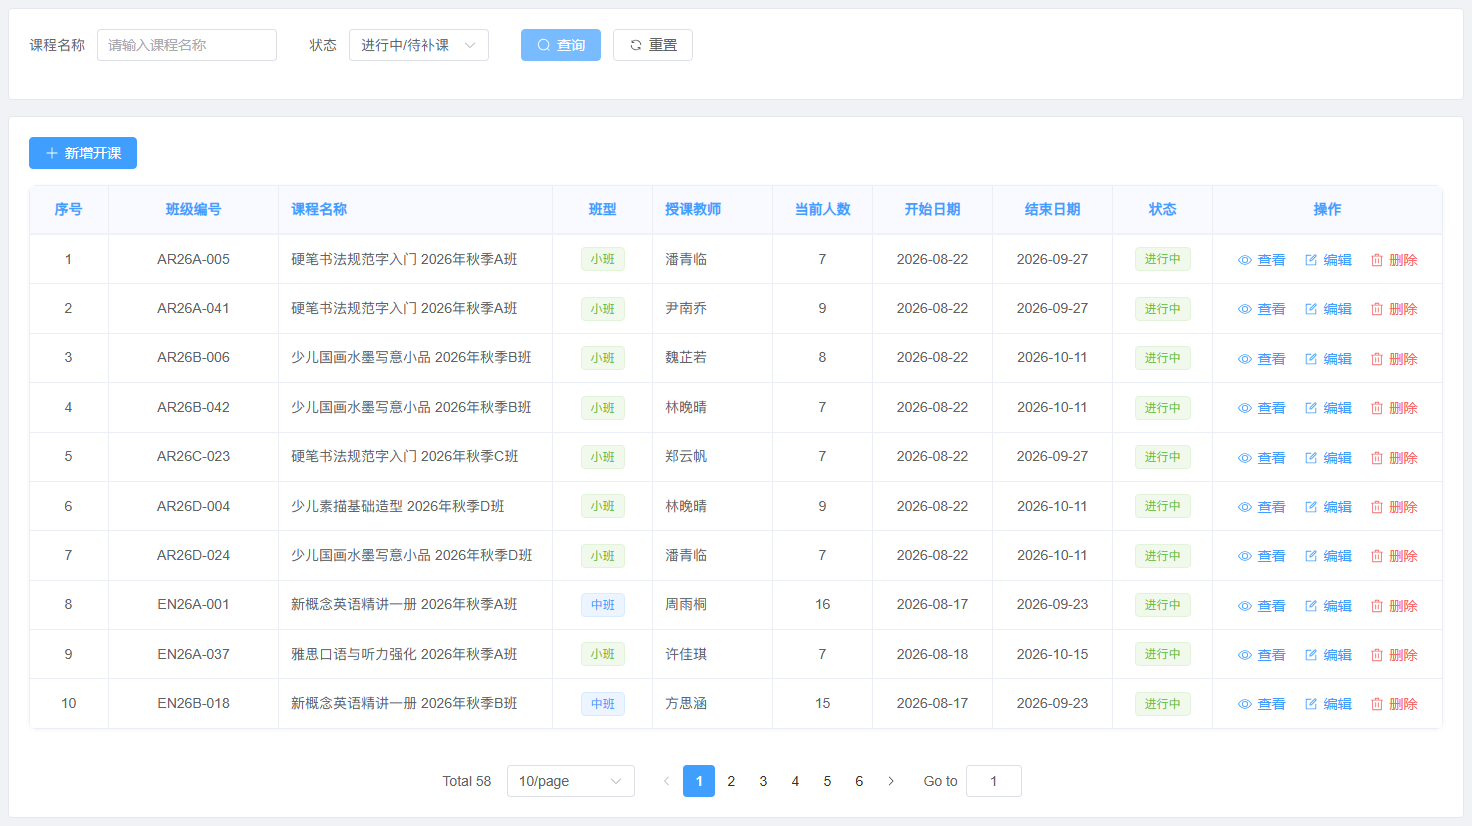Click trash icon for AR26B-006 row
The height and width of the screenshot is (826, 1472).
click(x=1377, y=359)
